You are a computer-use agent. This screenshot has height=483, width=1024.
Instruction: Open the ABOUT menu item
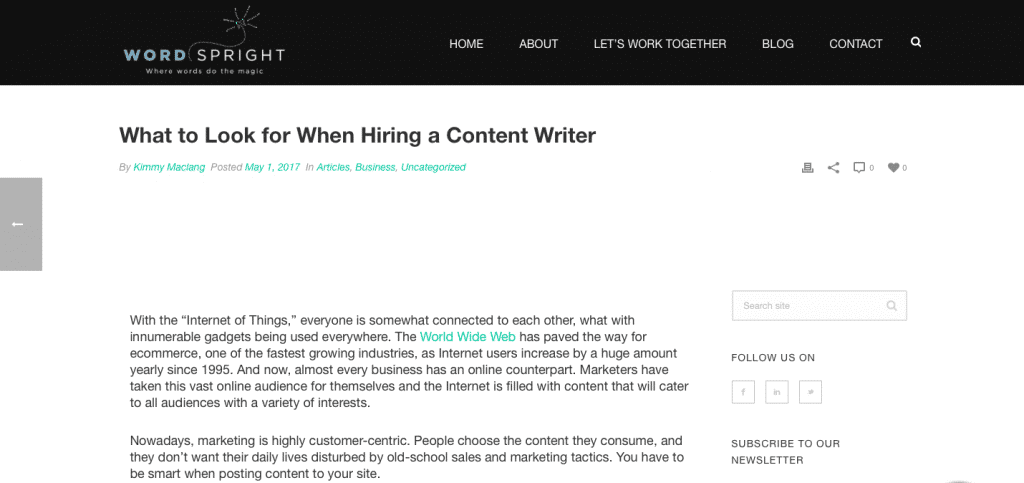coord(538,44)
